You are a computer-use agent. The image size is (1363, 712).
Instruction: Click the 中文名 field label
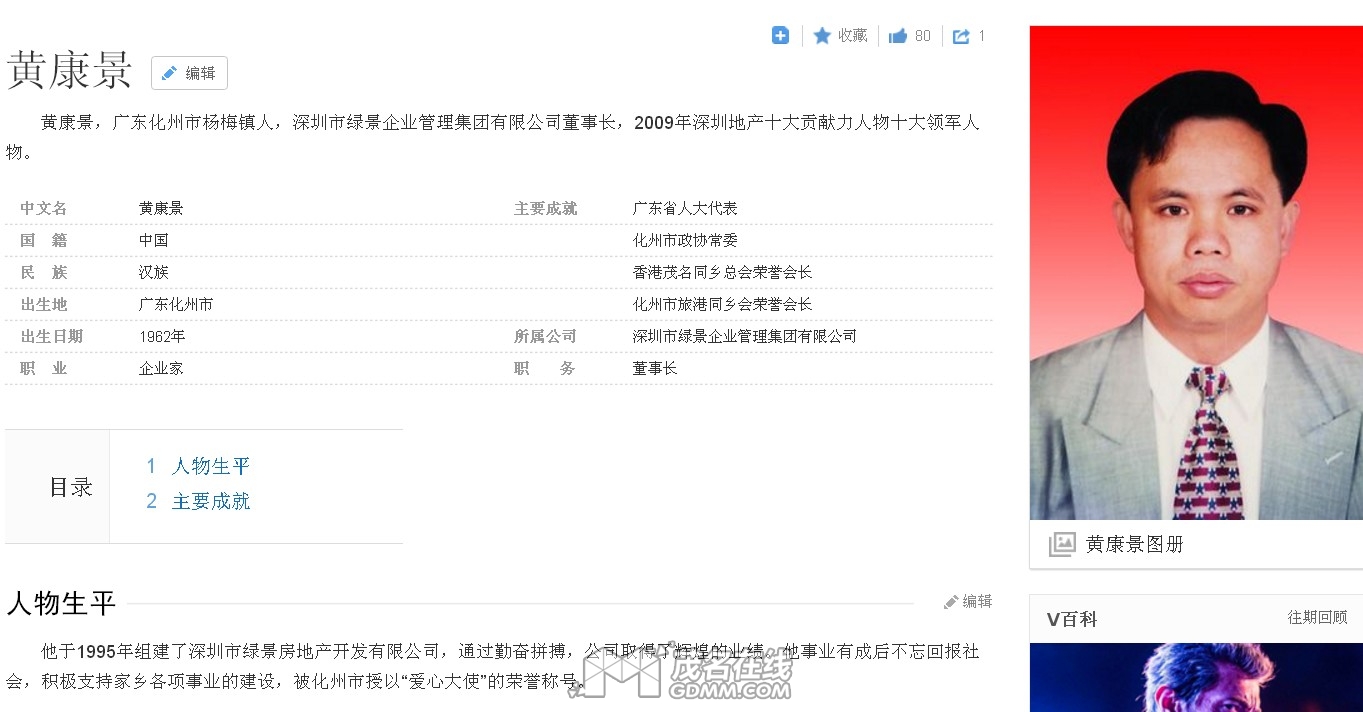pyautogui.click(x=44, y=208)
